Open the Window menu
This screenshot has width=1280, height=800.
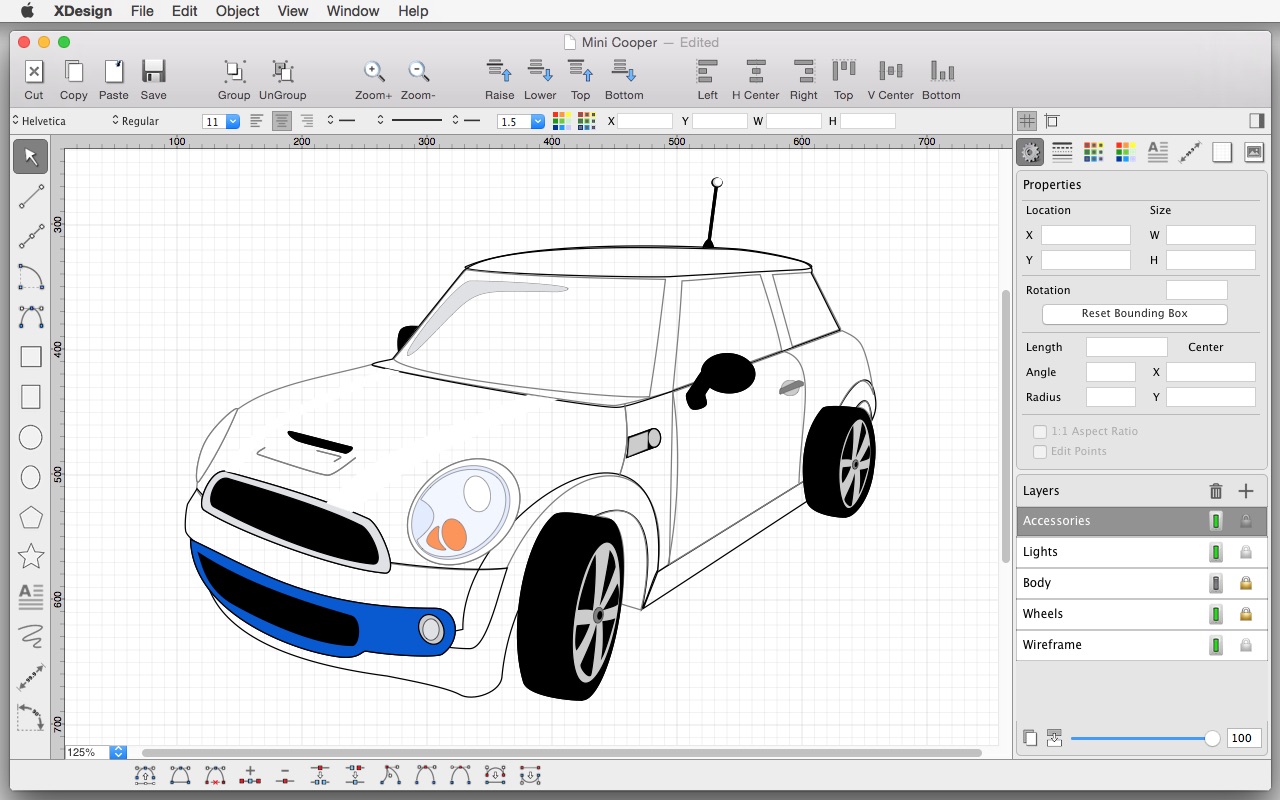click(x=353, y=11)
